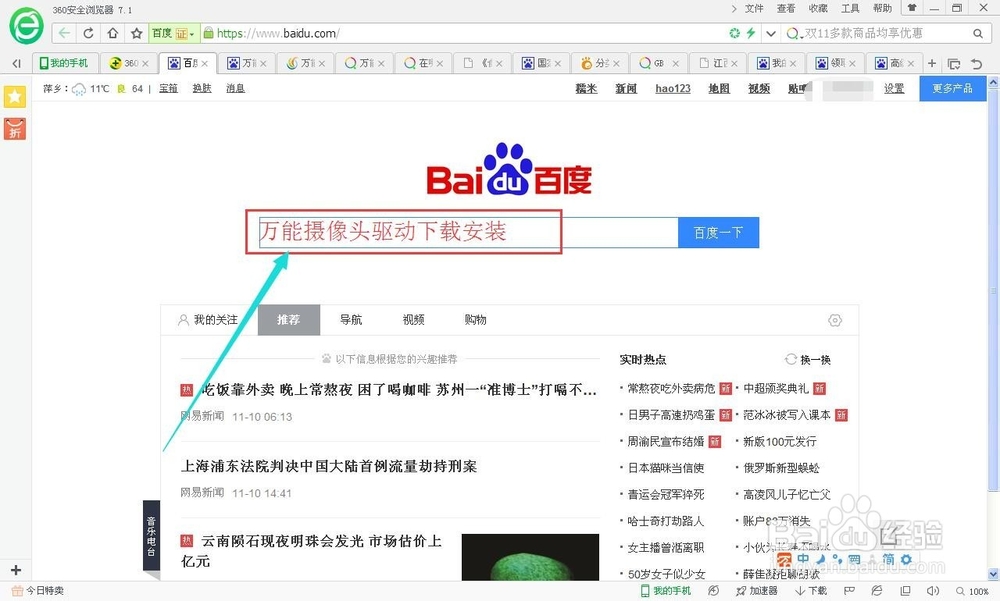The image size is (1000, 601).
Task: Click the Baidu search input box
Action: 468,232
